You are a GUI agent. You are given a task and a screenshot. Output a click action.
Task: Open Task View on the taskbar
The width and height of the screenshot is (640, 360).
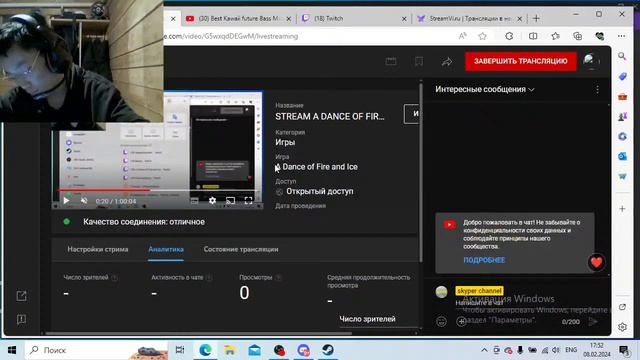[x=180, y=350]
